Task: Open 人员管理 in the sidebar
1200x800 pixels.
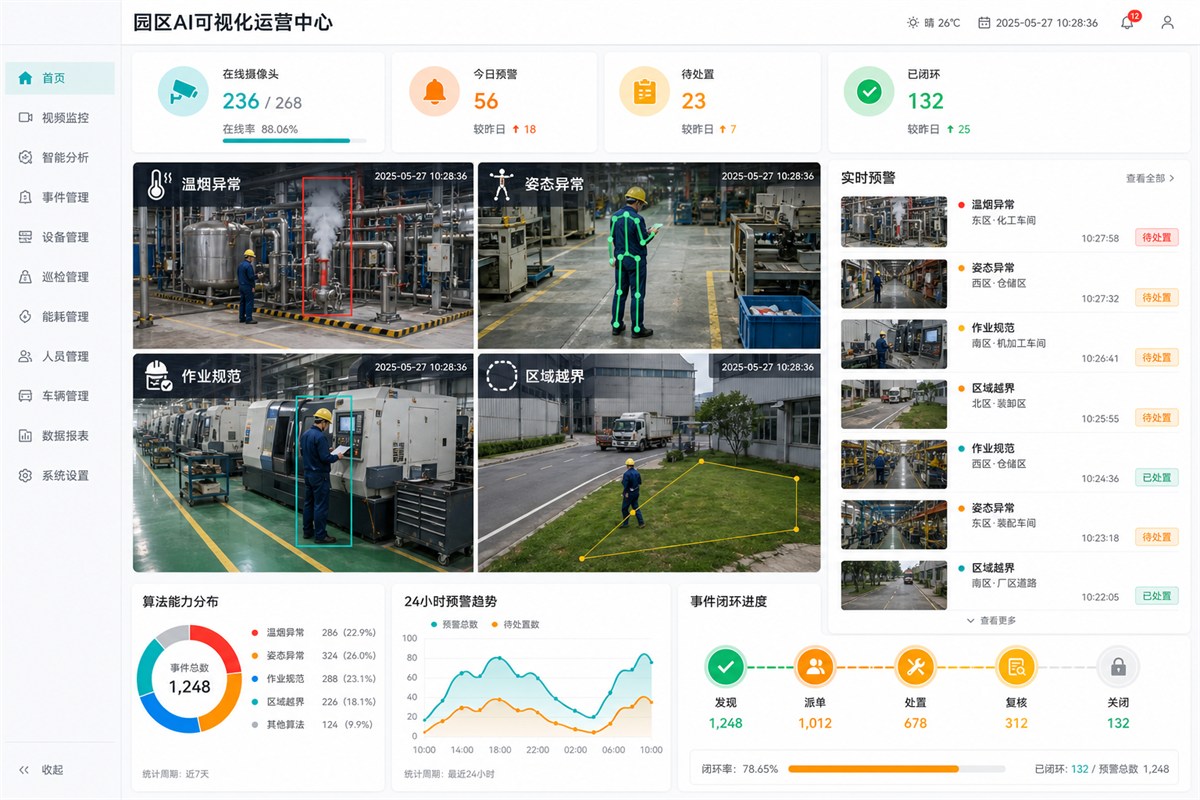Action: coord(60,356)
